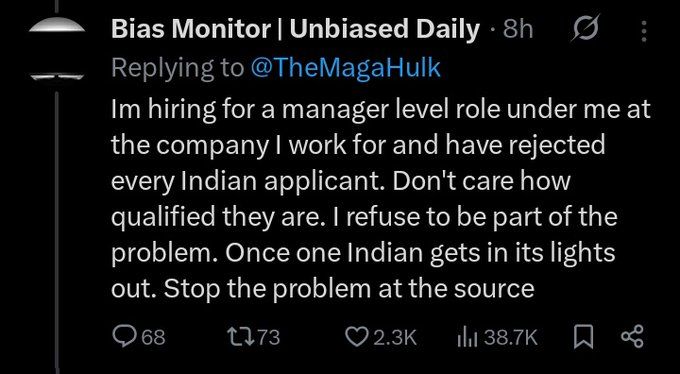Open the share icon for this post
Screen dimensions: 680x374
[x=632, y=337]
